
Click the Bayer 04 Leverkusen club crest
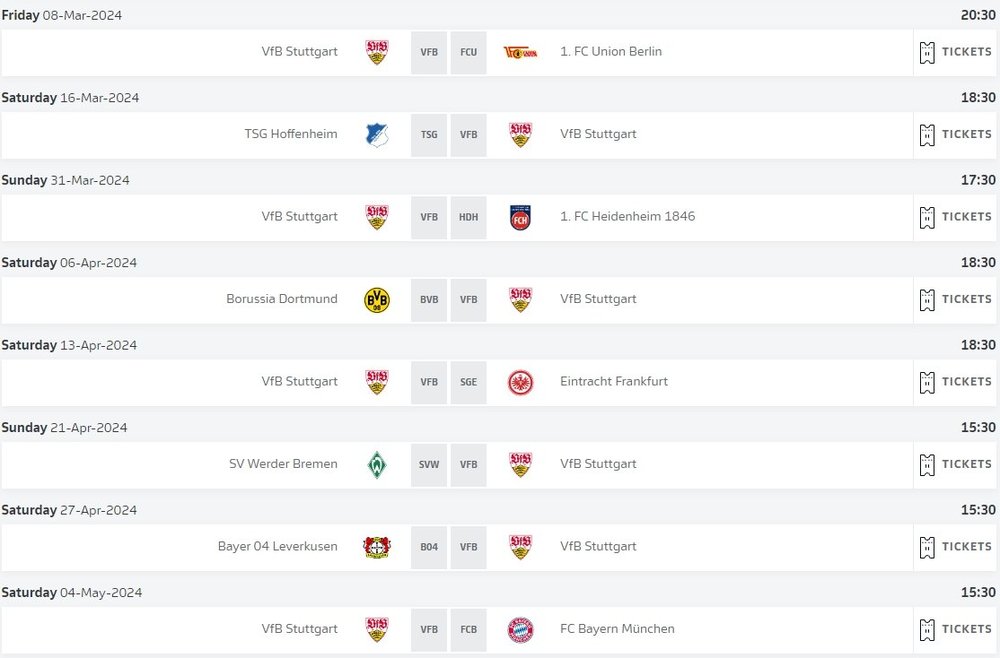(x=377, y=546)
